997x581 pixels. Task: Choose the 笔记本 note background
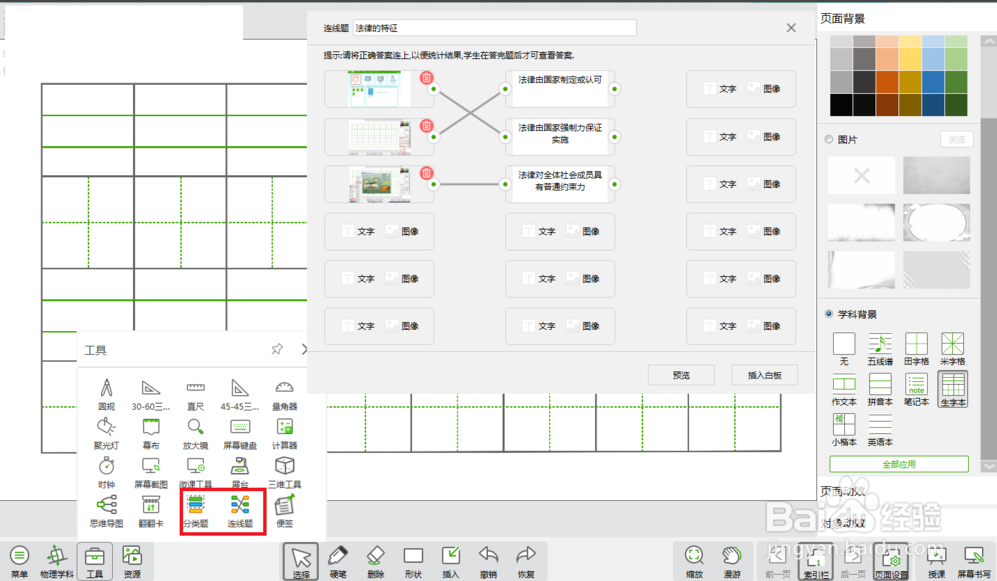coord(916,390)
